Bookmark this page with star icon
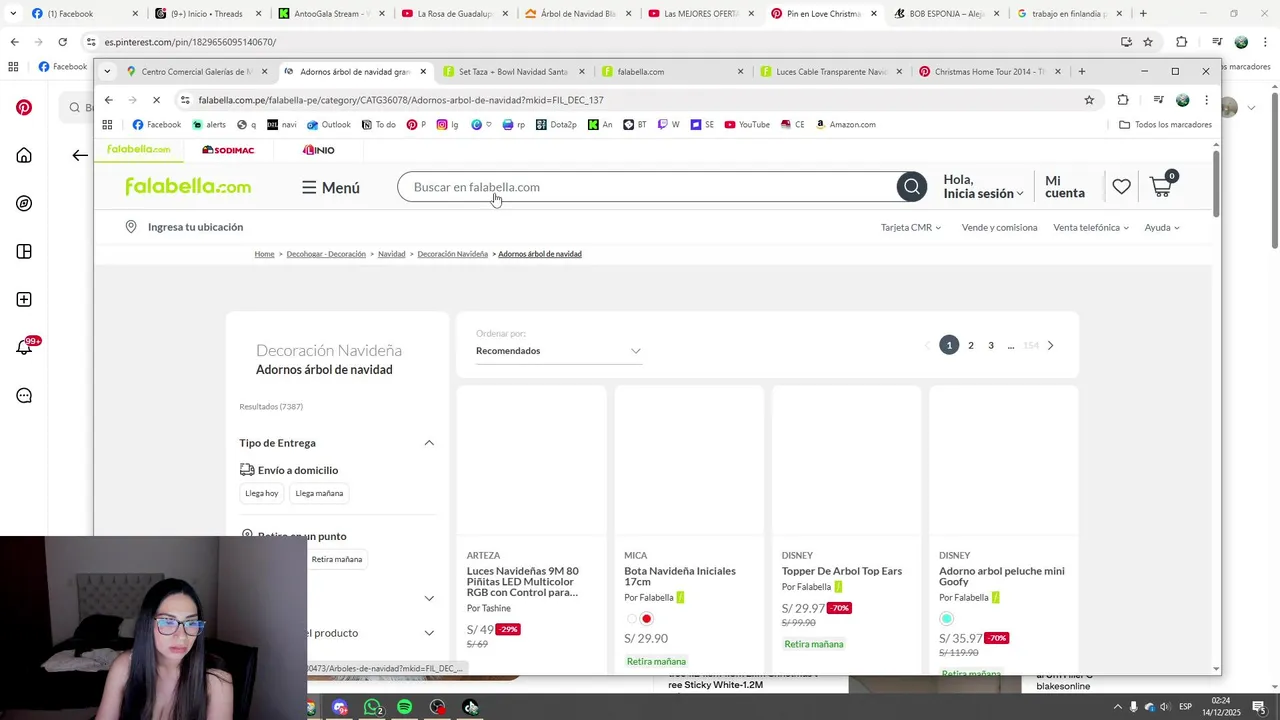1280x720 pixels. coord(1089,100)
